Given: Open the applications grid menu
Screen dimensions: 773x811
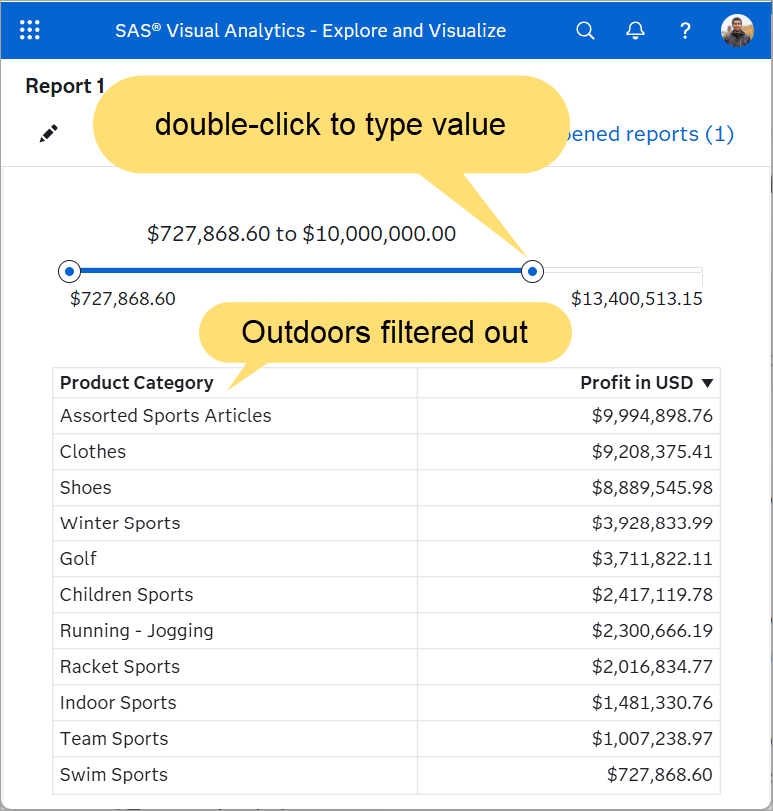Looking at the screenshot, I should click(29, 30).
